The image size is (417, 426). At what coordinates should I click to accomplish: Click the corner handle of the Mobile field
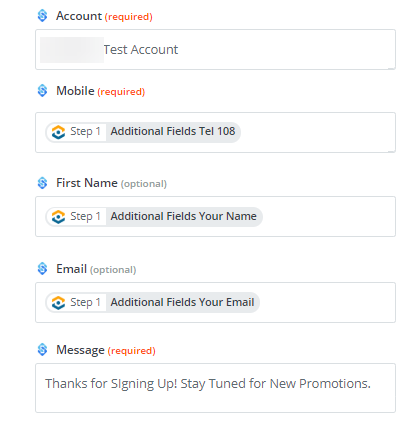pyautogui.click(x=392, y=151)
